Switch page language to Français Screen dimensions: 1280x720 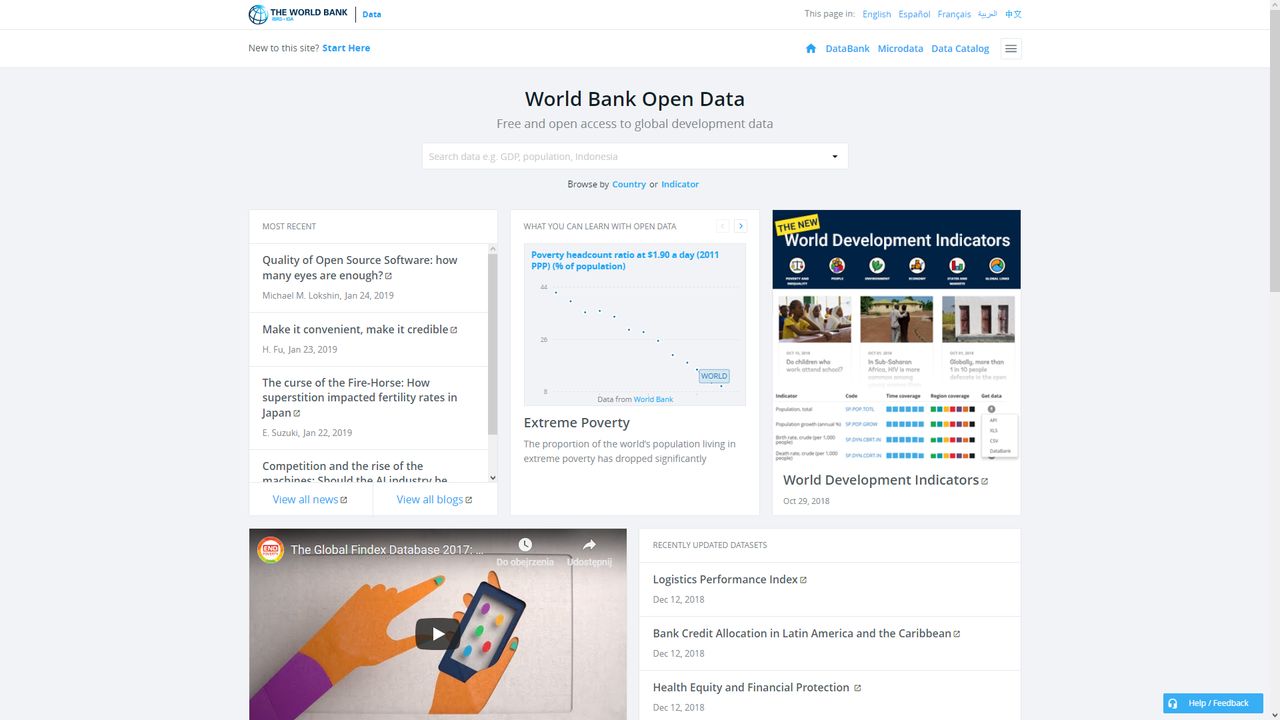(954, 14)
